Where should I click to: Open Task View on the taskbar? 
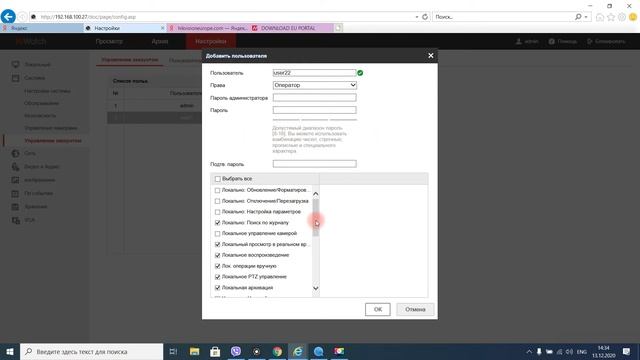(173, 351)
